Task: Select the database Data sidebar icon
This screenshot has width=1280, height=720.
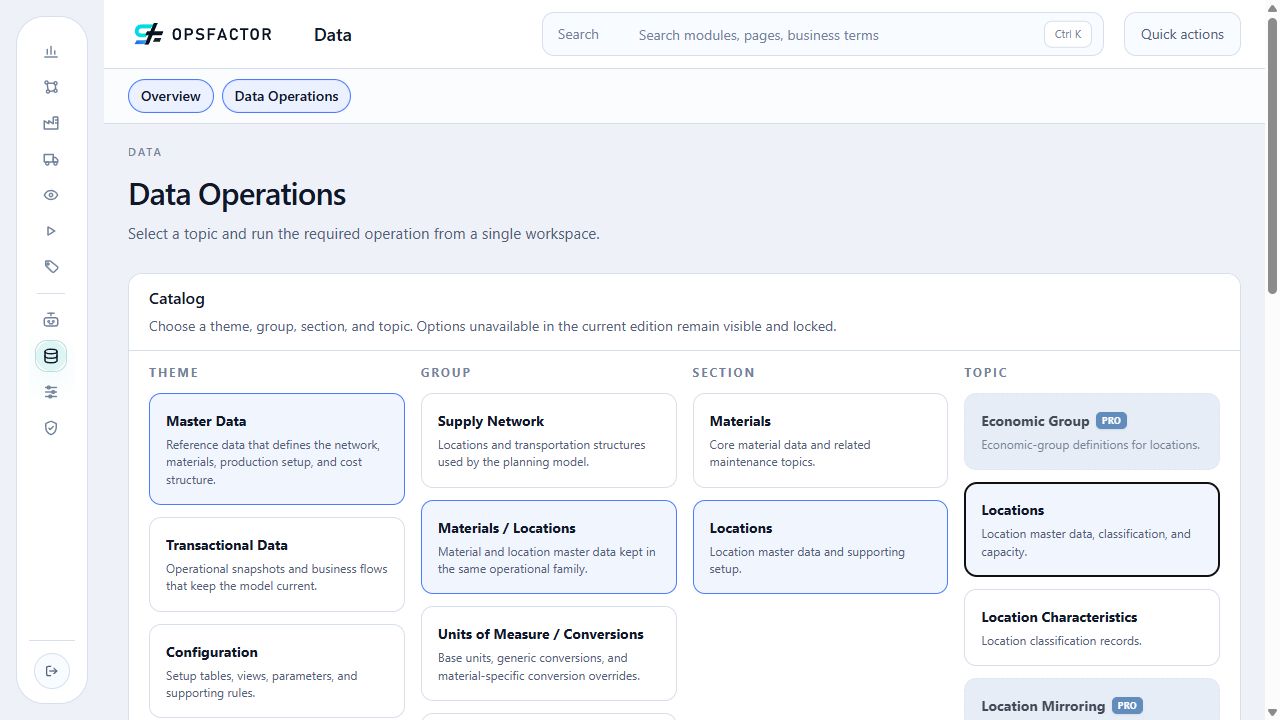Action: (x=51, y=356)
